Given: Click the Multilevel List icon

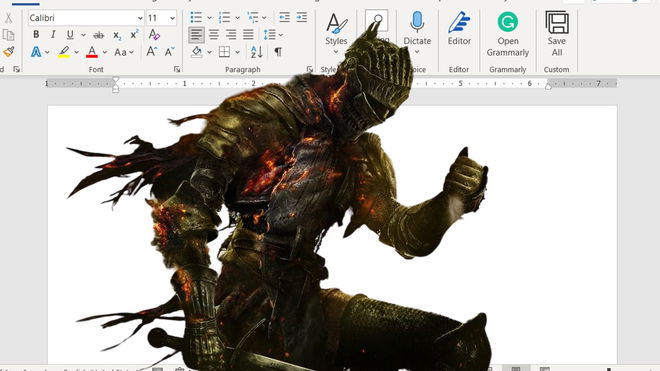Looking at the screenshot, I should 253,18.
